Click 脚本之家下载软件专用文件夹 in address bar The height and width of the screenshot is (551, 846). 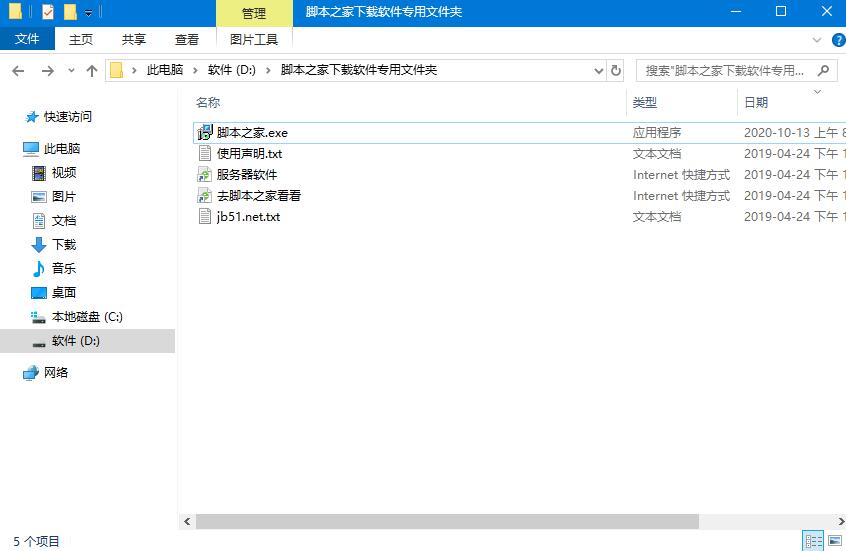click(x=358, y=70)
